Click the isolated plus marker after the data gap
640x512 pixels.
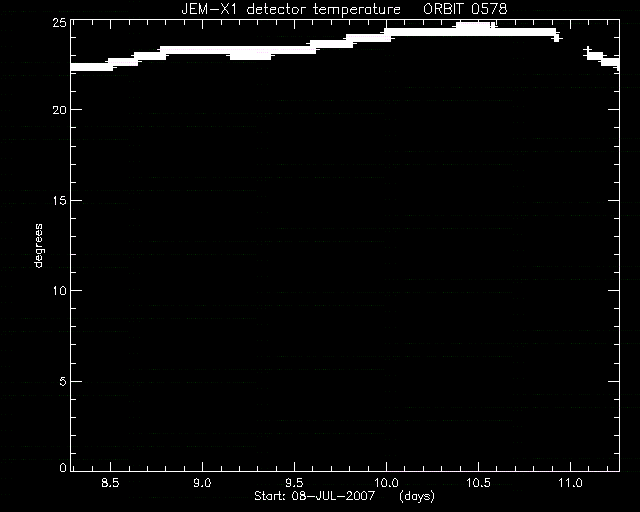pos(587,49)
